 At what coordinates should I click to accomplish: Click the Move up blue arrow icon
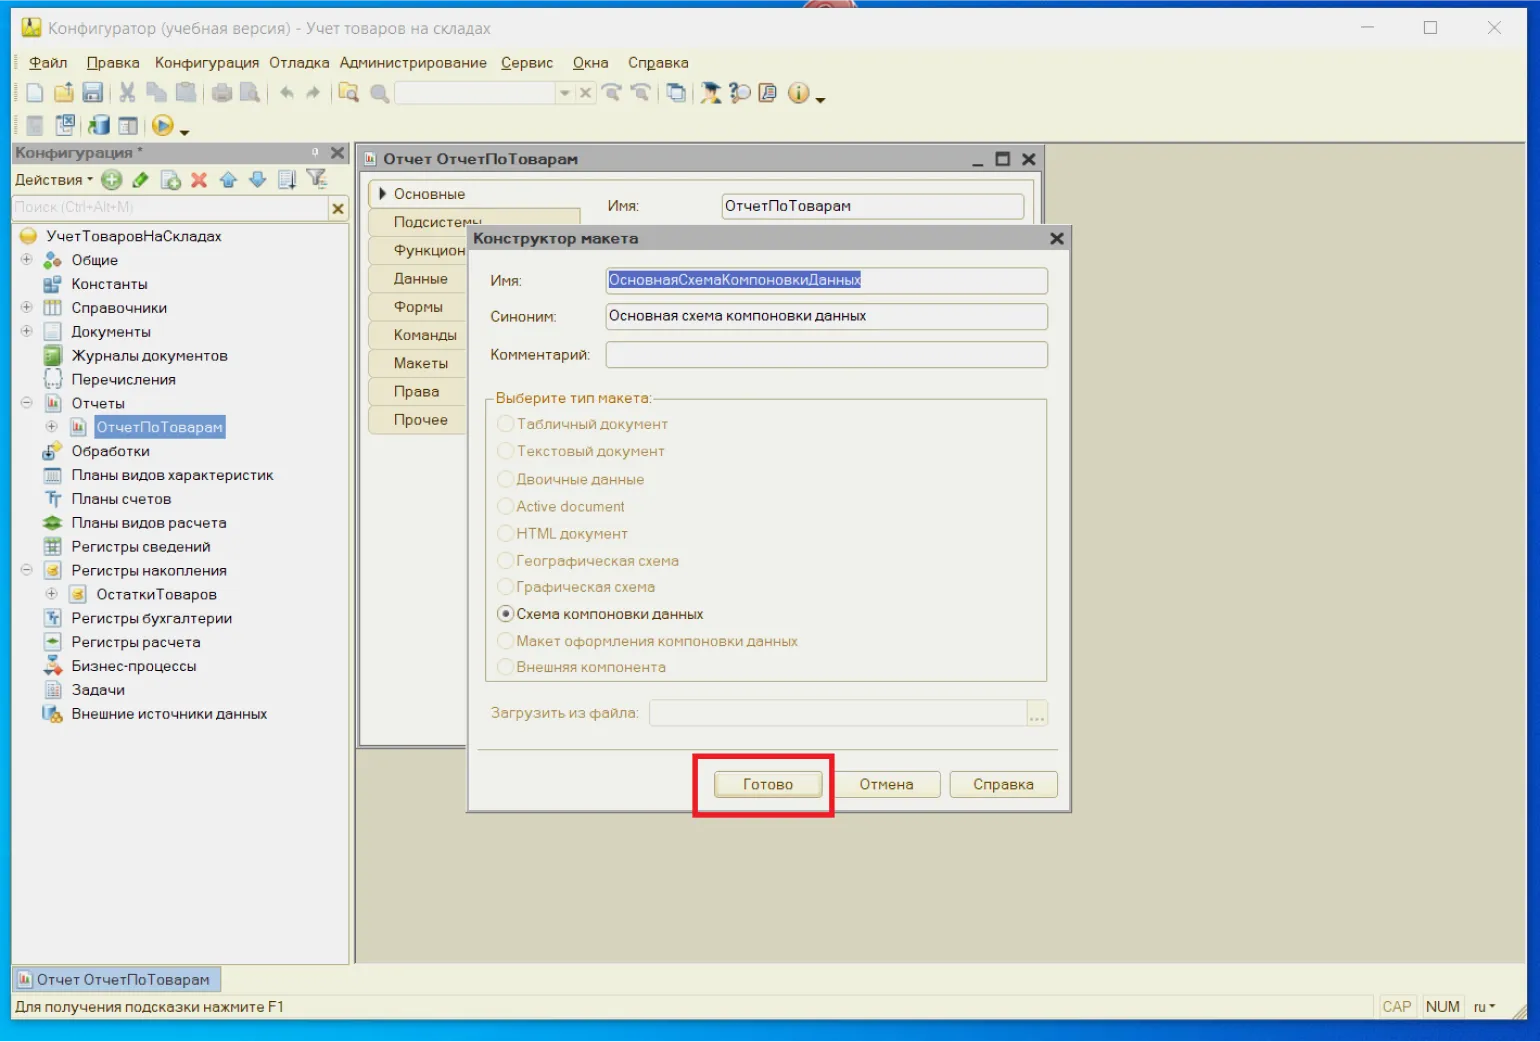pos(228,180)
